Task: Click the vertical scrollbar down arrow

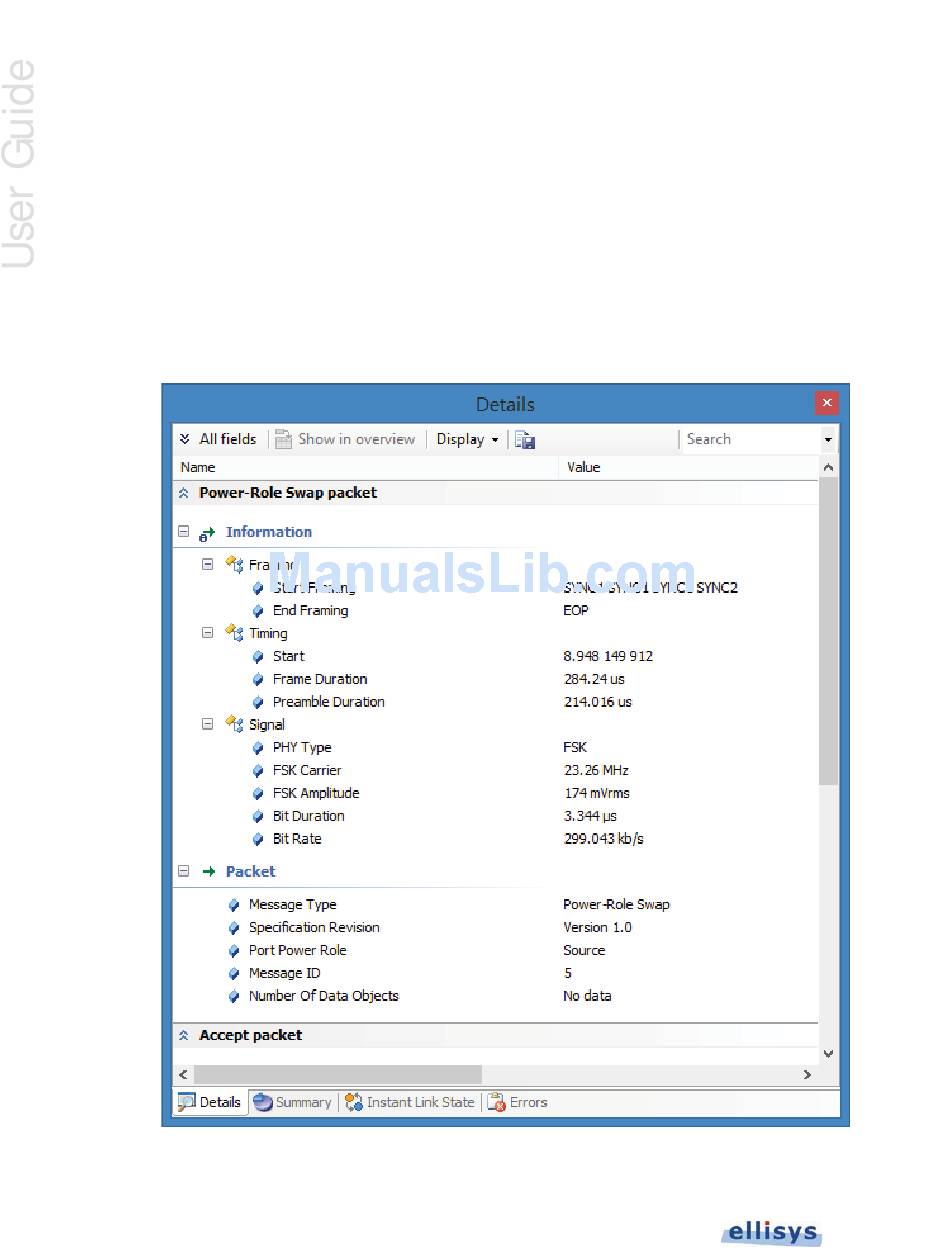Action: pos(828,1053)
